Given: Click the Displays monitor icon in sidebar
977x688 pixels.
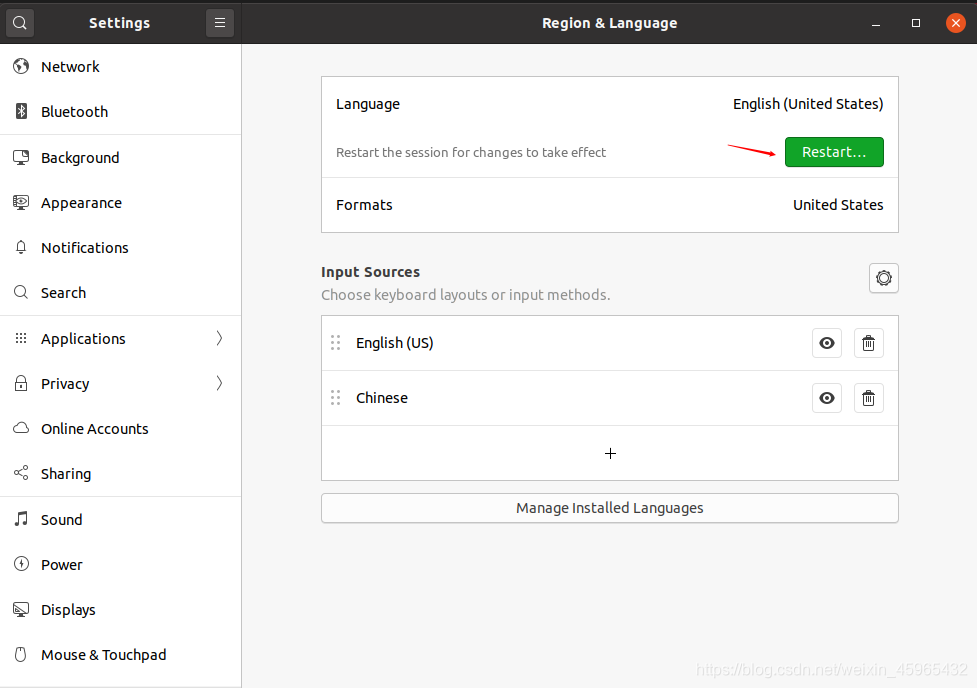Looking at the screenshot, I should coord(21,610).
